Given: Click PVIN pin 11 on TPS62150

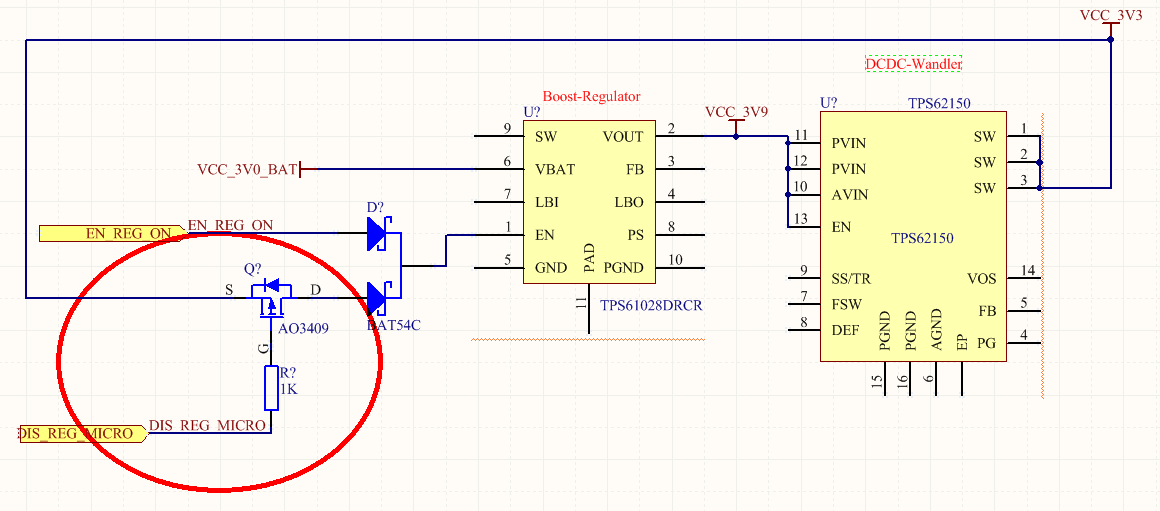Looking at the screenshot, I should click(803, 142).
